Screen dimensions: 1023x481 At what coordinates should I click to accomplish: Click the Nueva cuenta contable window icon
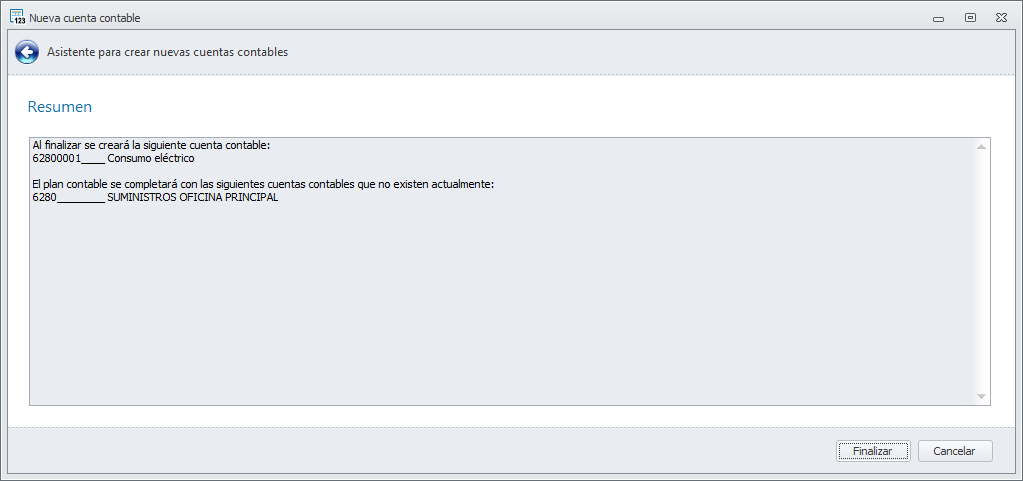pos(17,17)
